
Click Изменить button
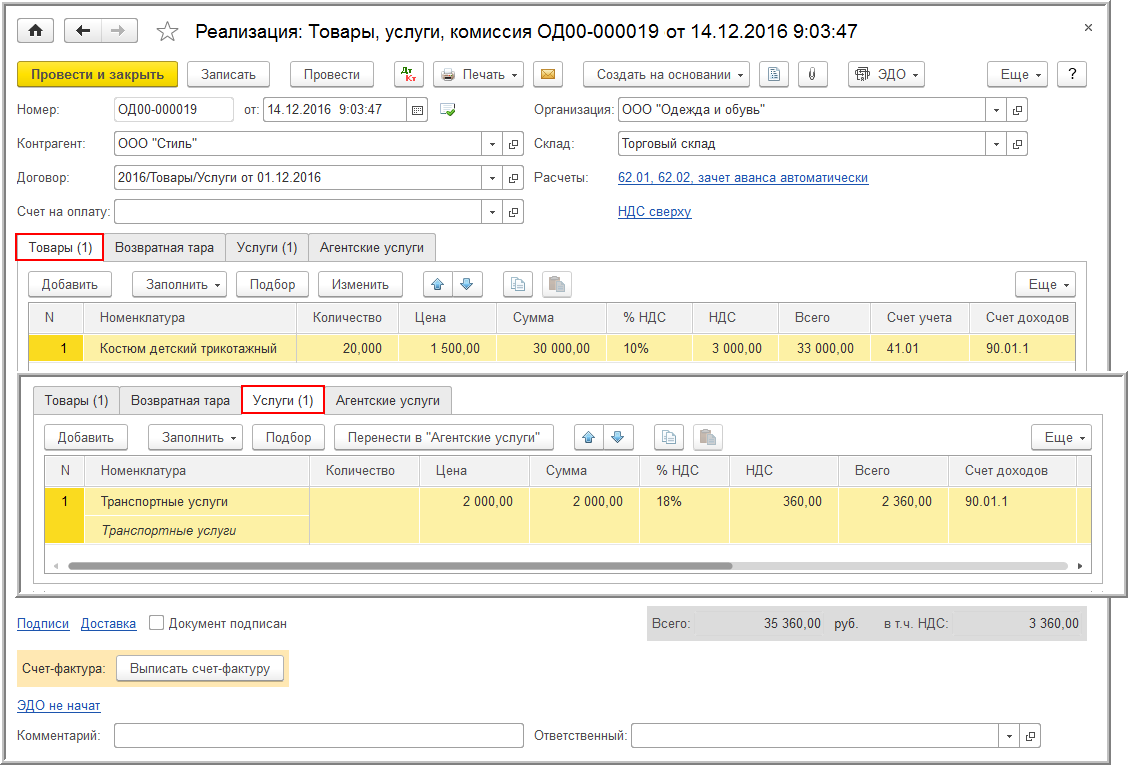tap(360, 285)
